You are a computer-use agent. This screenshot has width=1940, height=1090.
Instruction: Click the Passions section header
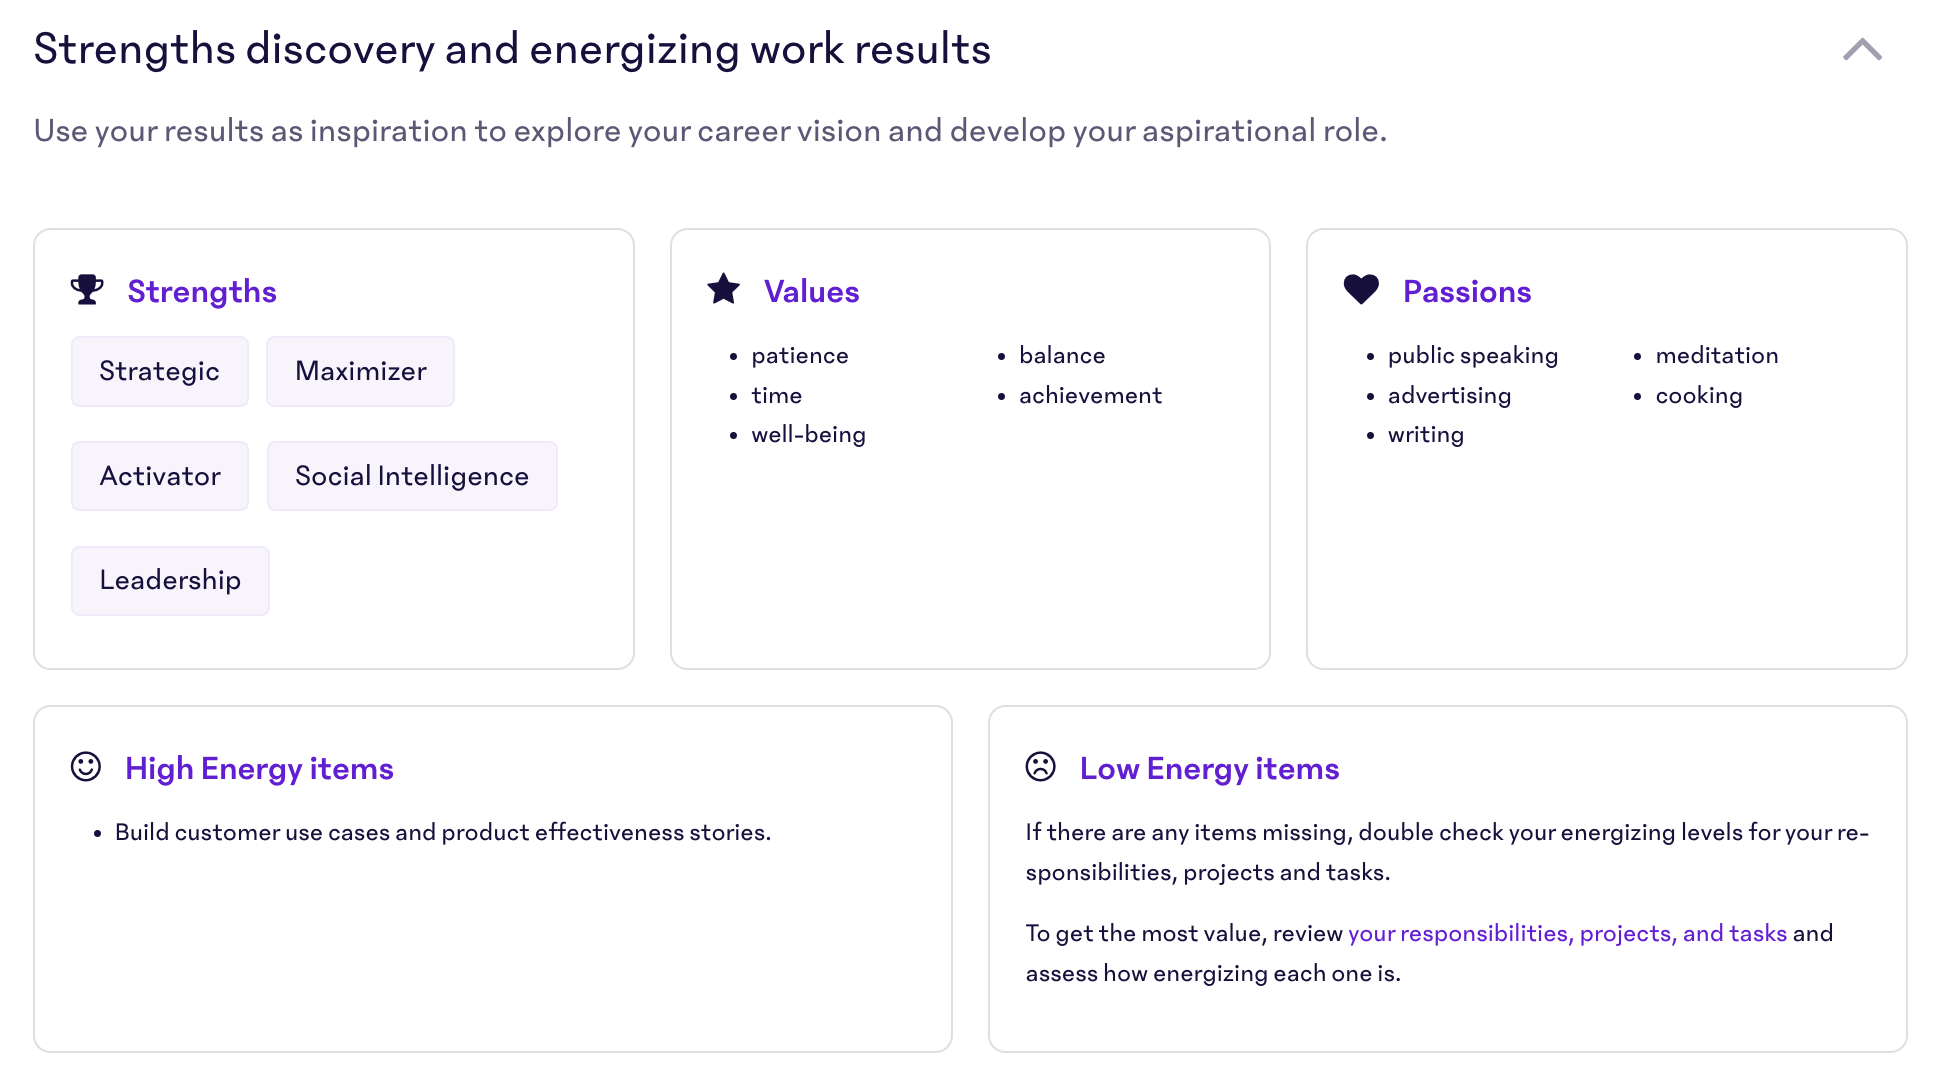click(1466, 289)
